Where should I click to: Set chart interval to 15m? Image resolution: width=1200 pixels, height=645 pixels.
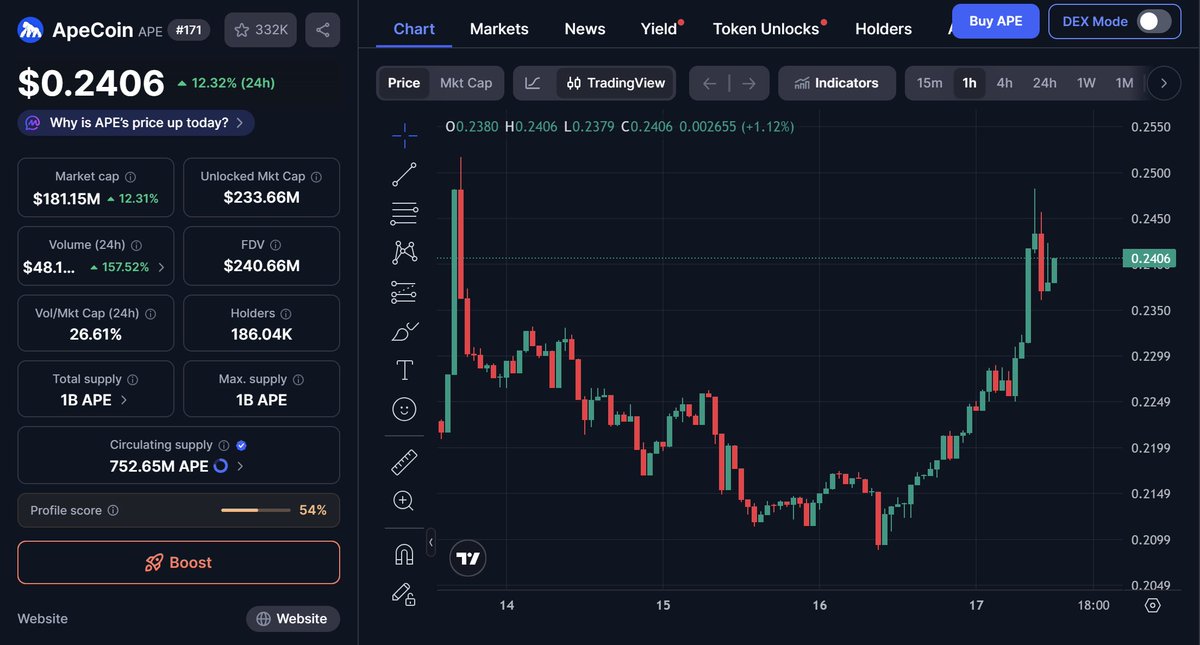point(930,83)
